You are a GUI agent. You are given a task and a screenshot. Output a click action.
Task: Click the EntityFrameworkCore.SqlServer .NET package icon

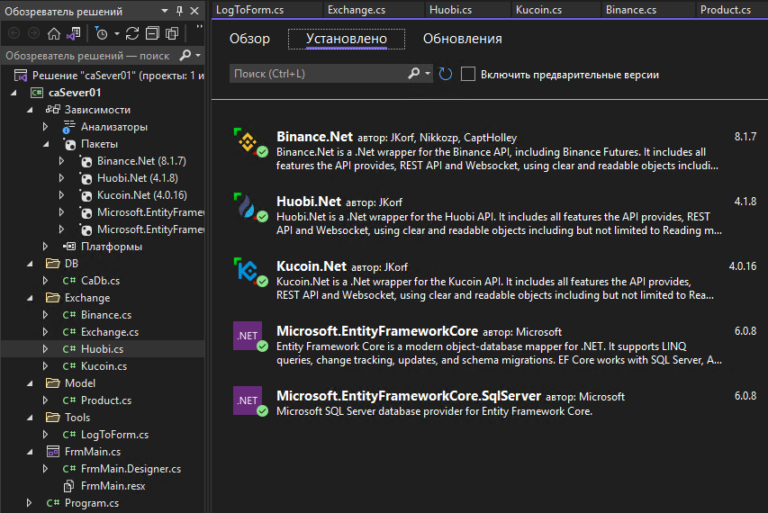click(248, 401)
